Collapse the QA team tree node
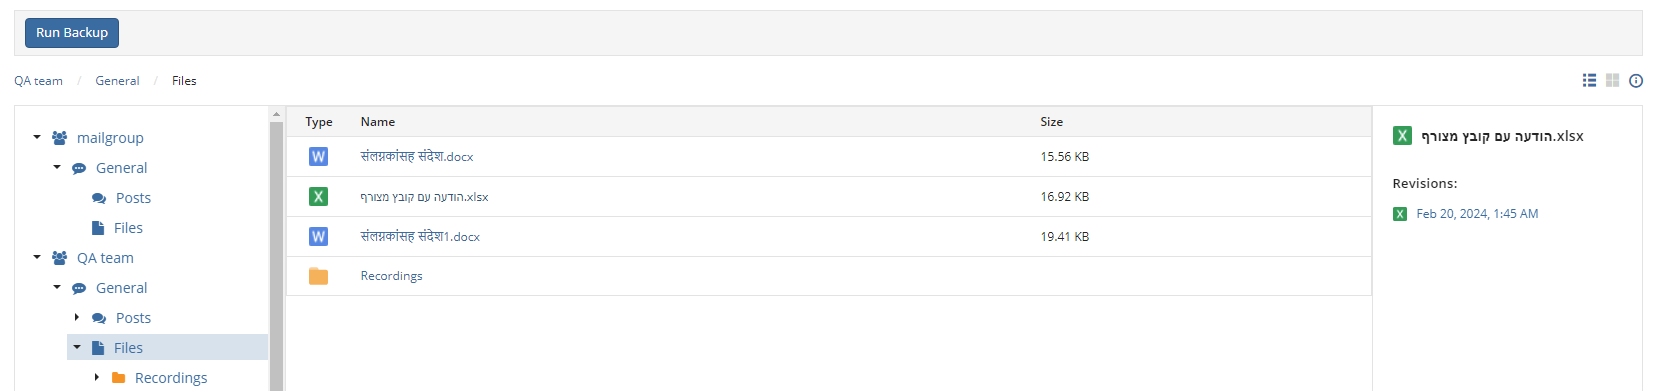 click(x=37, y=257)
